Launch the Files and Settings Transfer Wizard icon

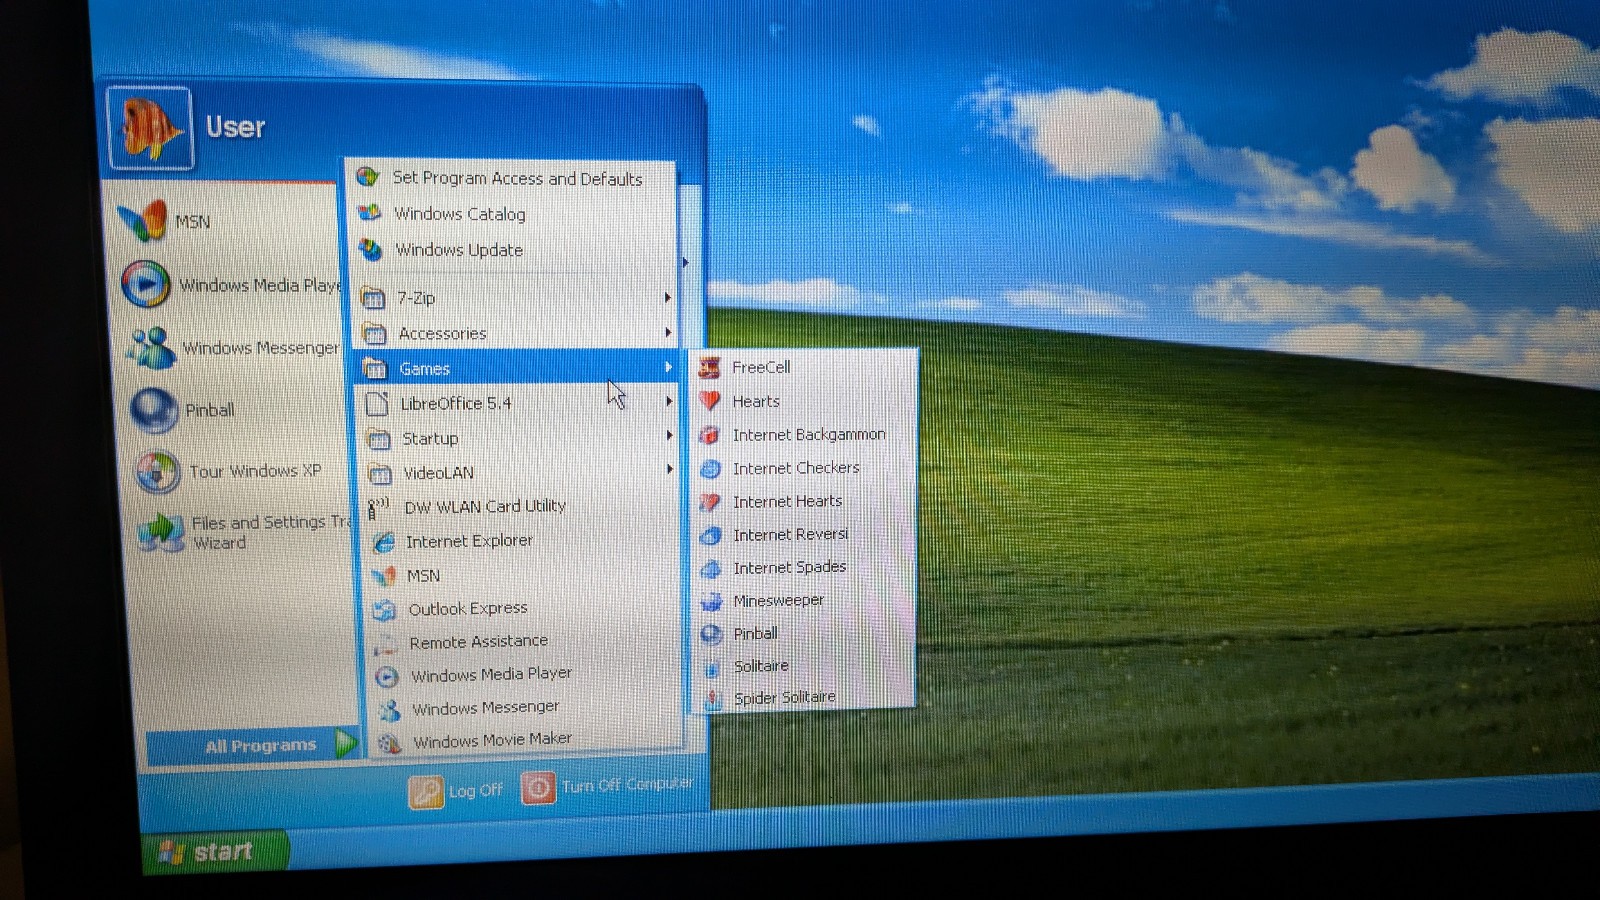(x=161, y=532)
